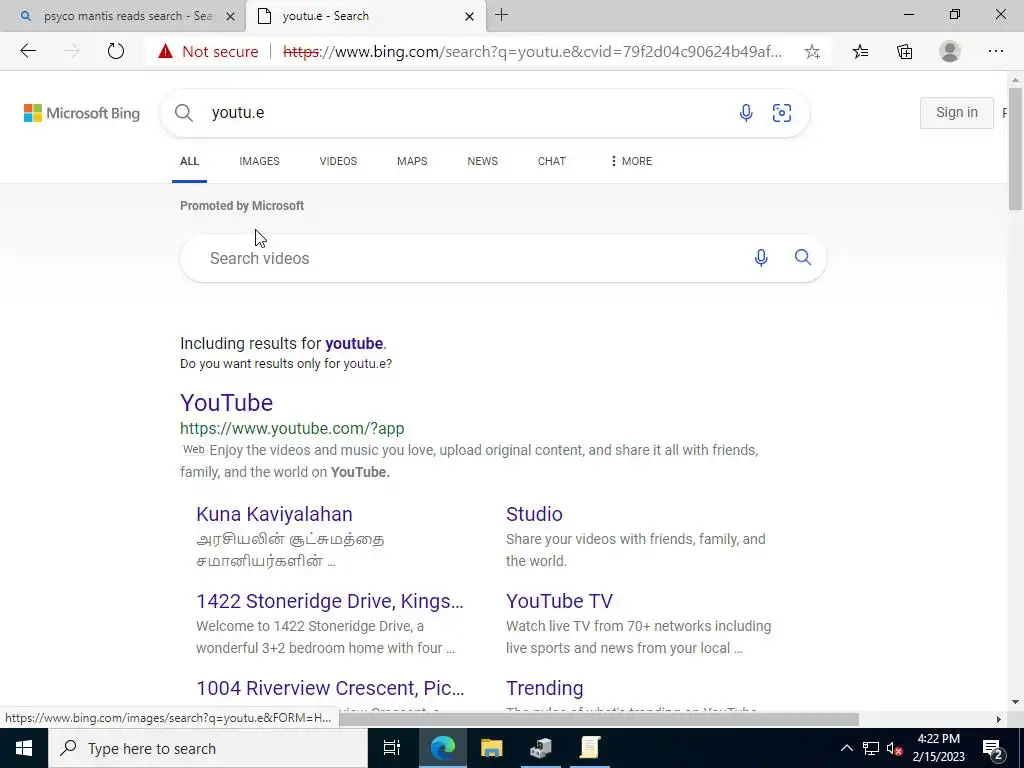1024x768 pixels.
Task: Click the browser address bar URL
Action: coord(532,52)
